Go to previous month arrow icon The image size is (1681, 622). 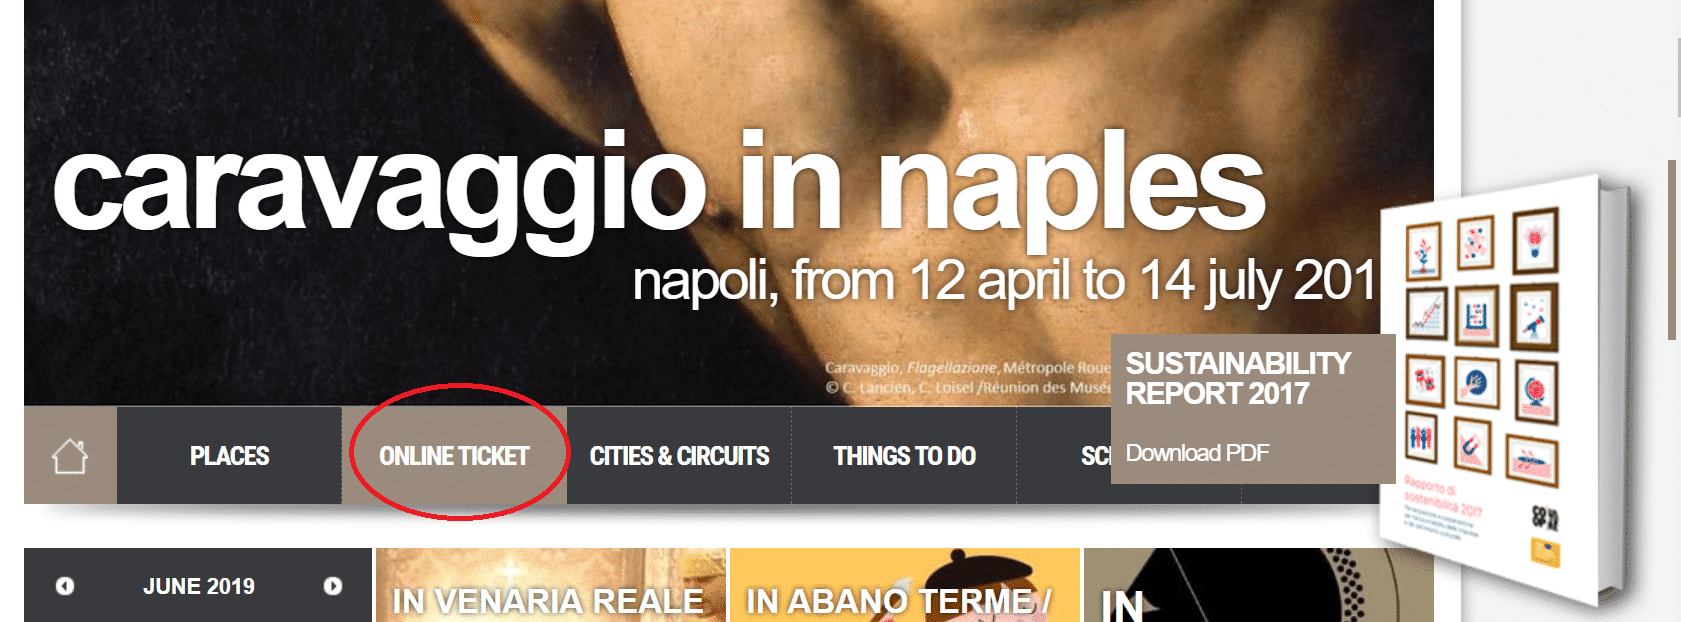tap(65, 586)
